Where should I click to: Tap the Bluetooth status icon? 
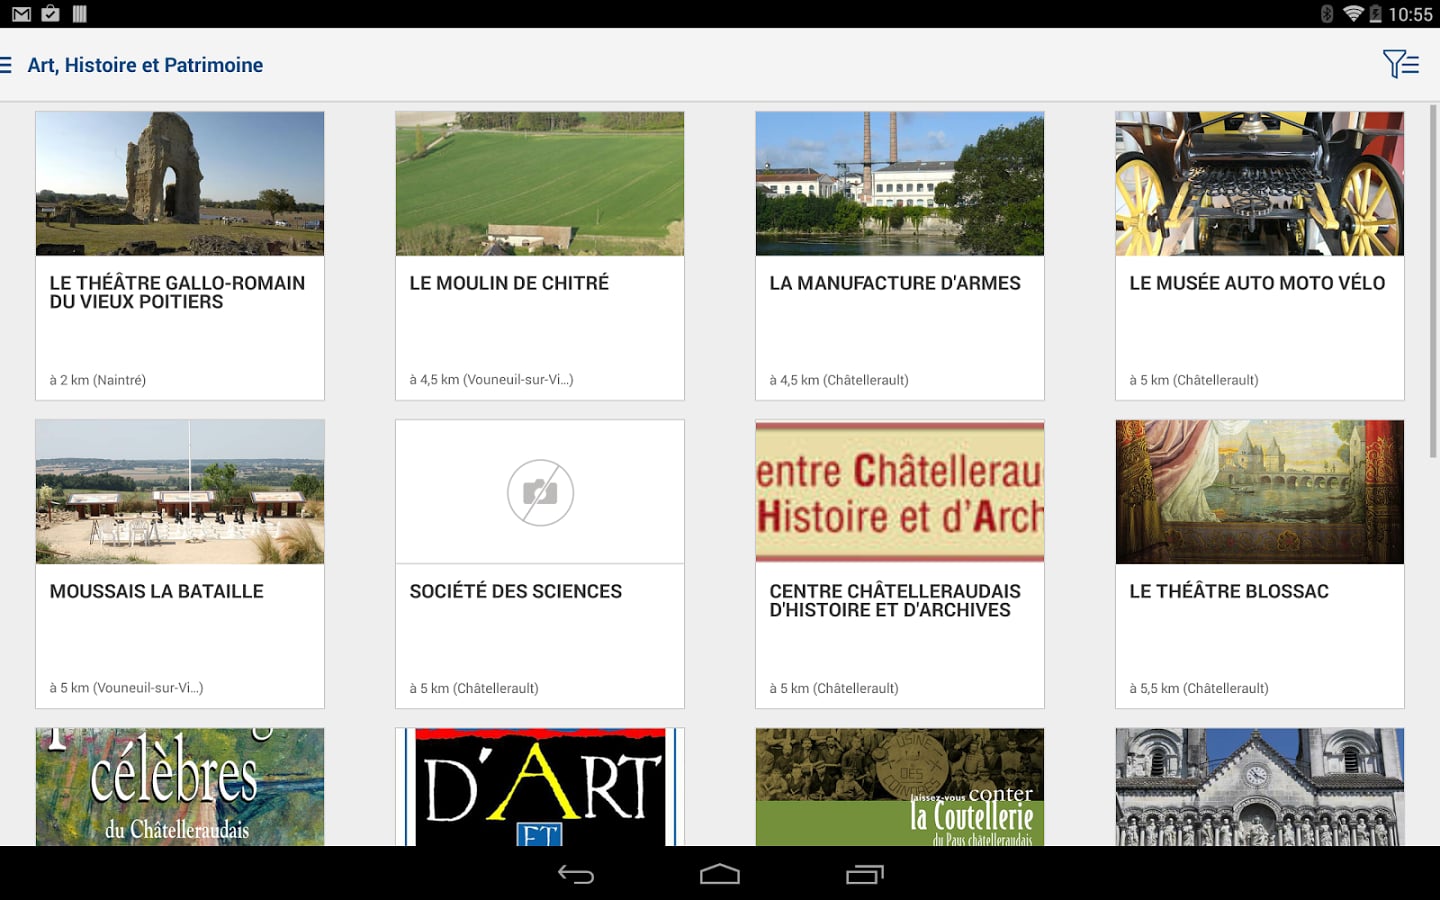pyautogui.click(x=1327, y=14)
